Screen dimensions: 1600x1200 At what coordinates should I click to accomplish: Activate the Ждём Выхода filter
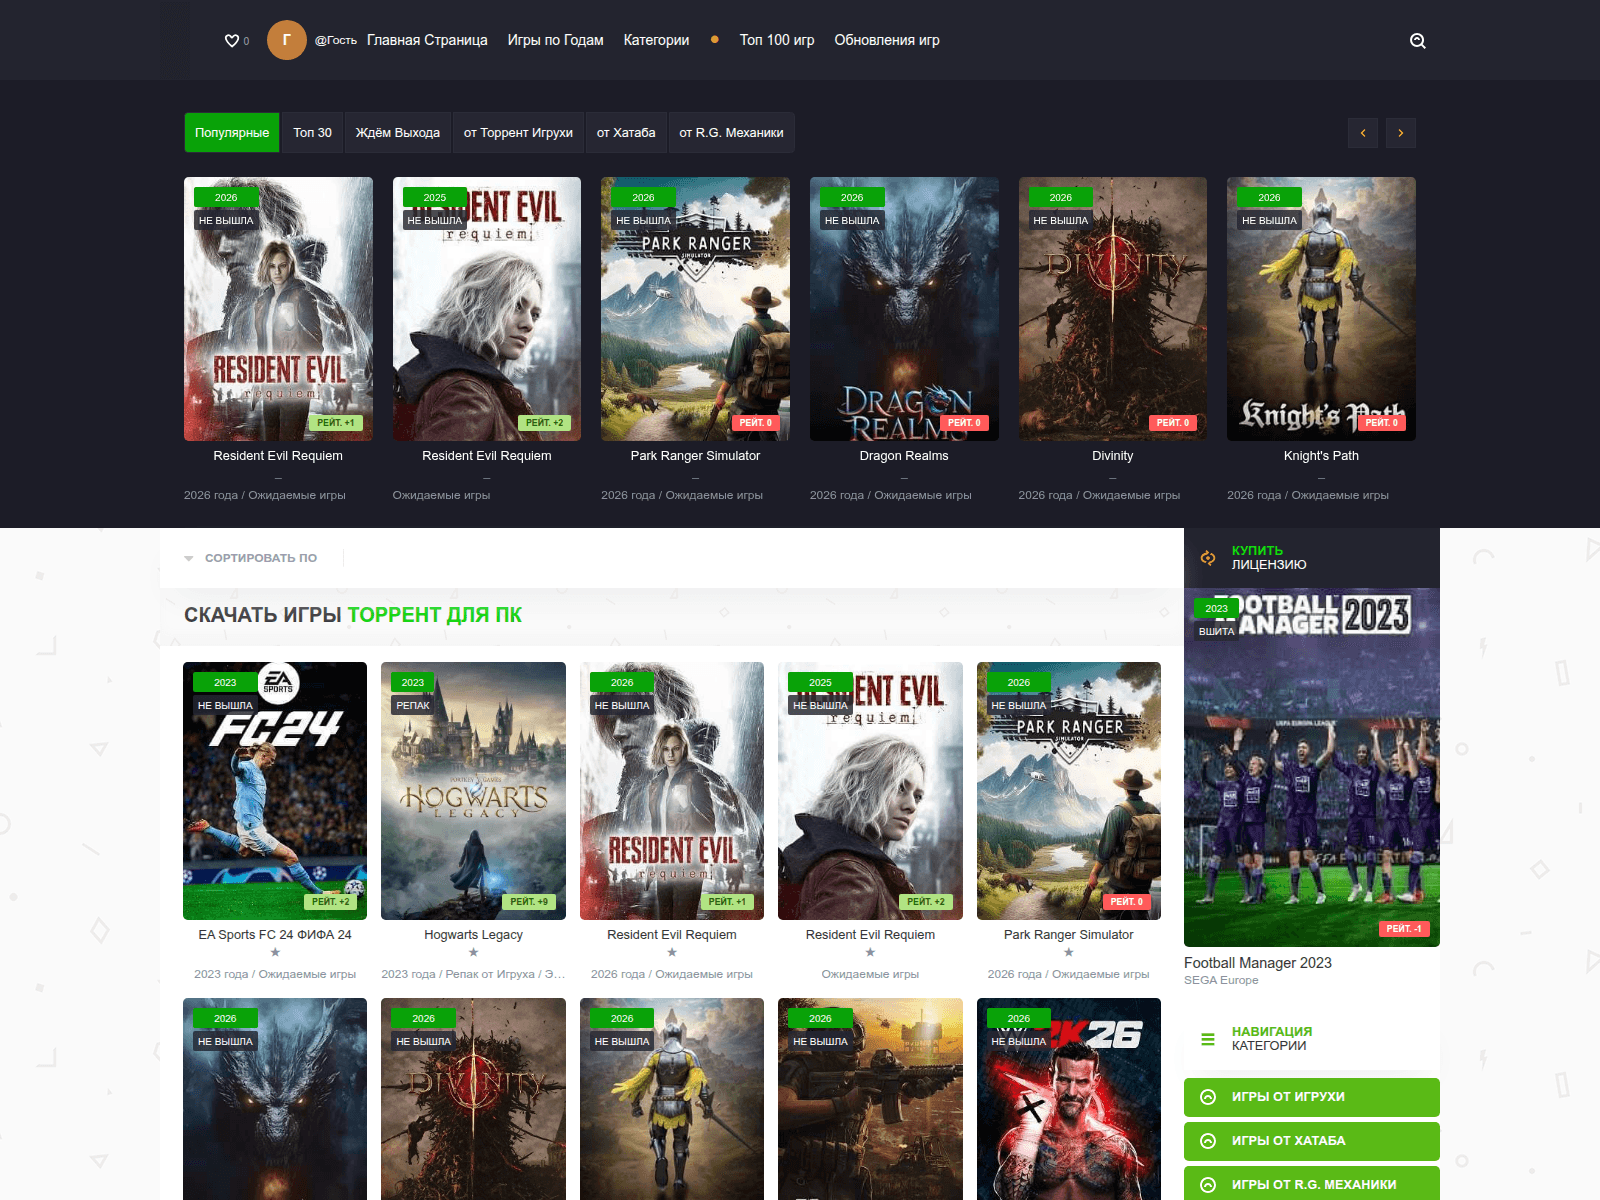(x=397, y=132)
